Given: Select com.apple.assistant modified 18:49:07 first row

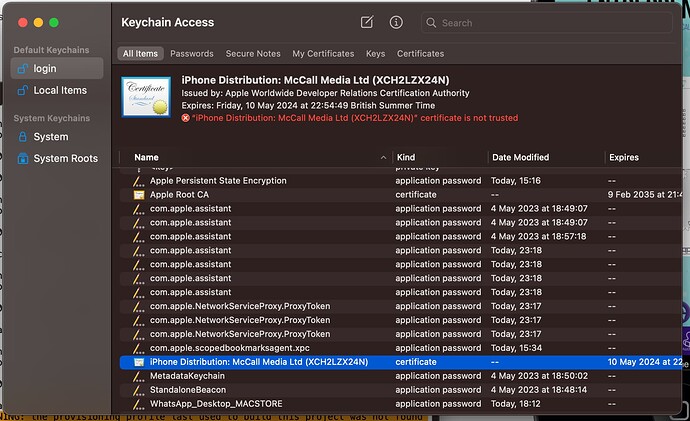Looking at the screenshot, I should point(400,209).
